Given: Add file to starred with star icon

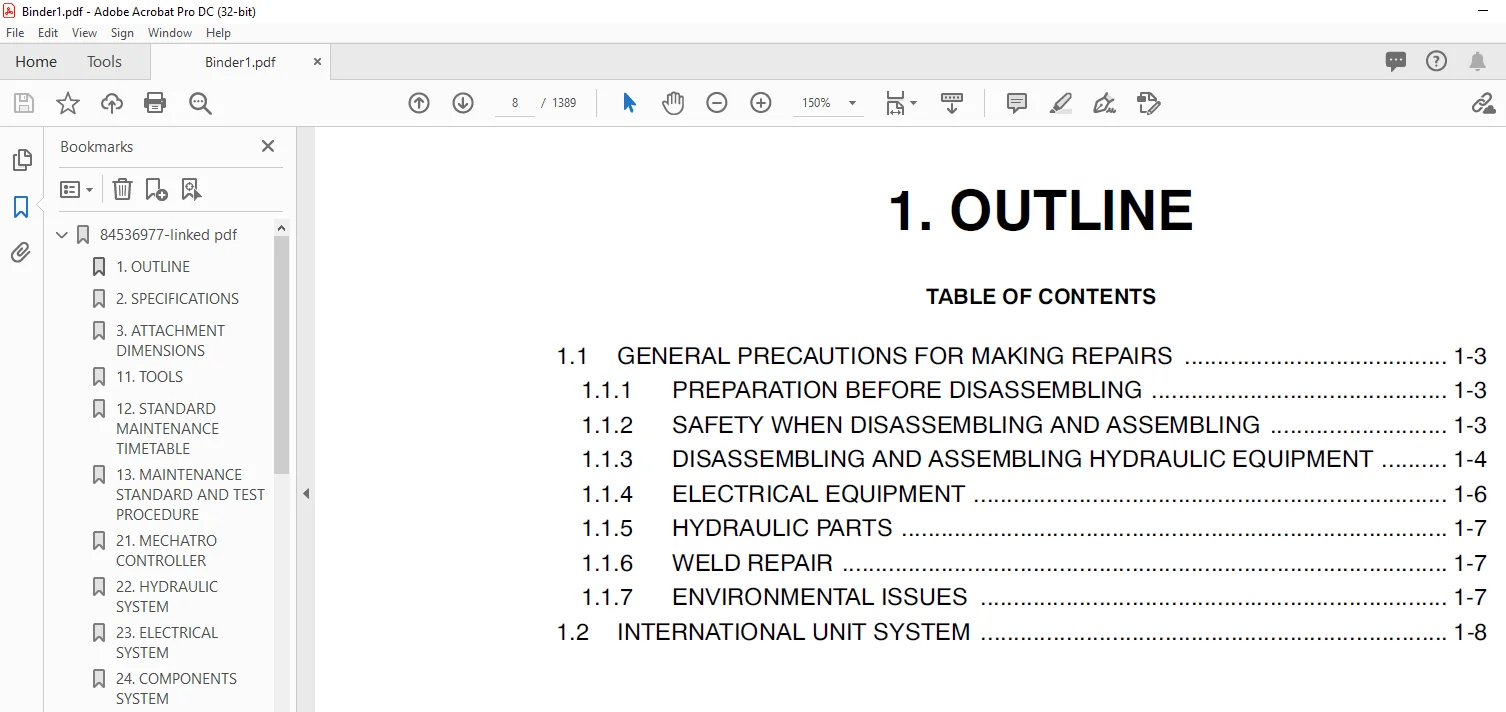Looking at the screenshot, I should pyautogui.click(x=67, y=103).
